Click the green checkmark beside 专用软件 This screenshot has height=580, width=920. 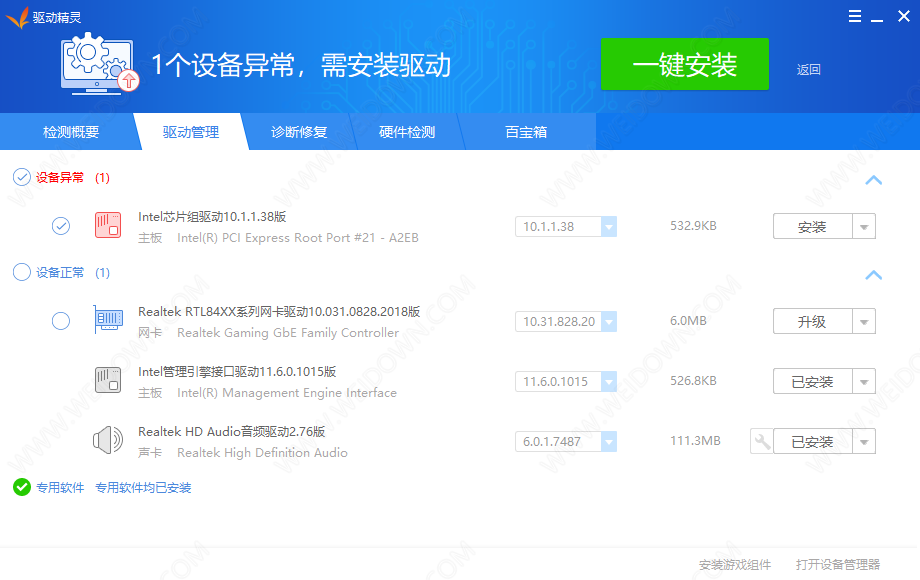[x=21, y=487]
